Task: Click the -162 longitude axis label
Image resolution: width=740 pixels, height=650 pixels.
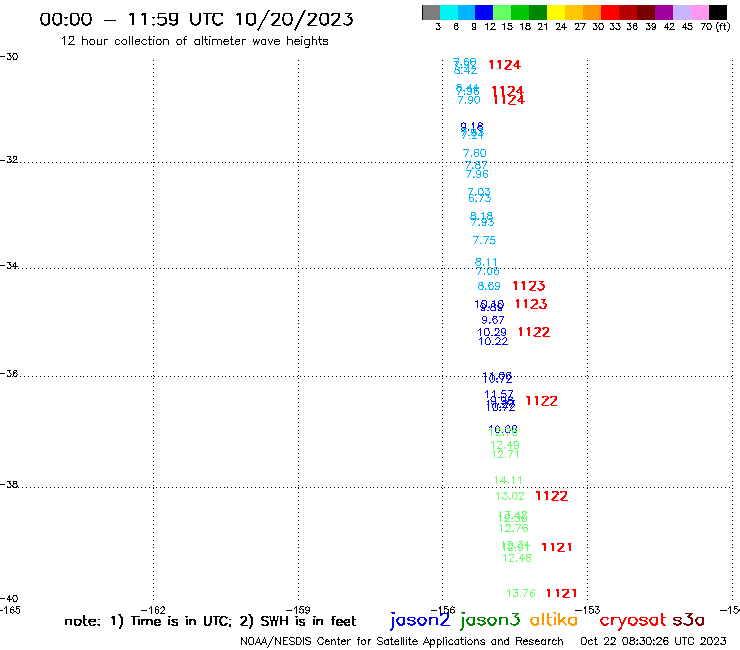Action: 153,610
